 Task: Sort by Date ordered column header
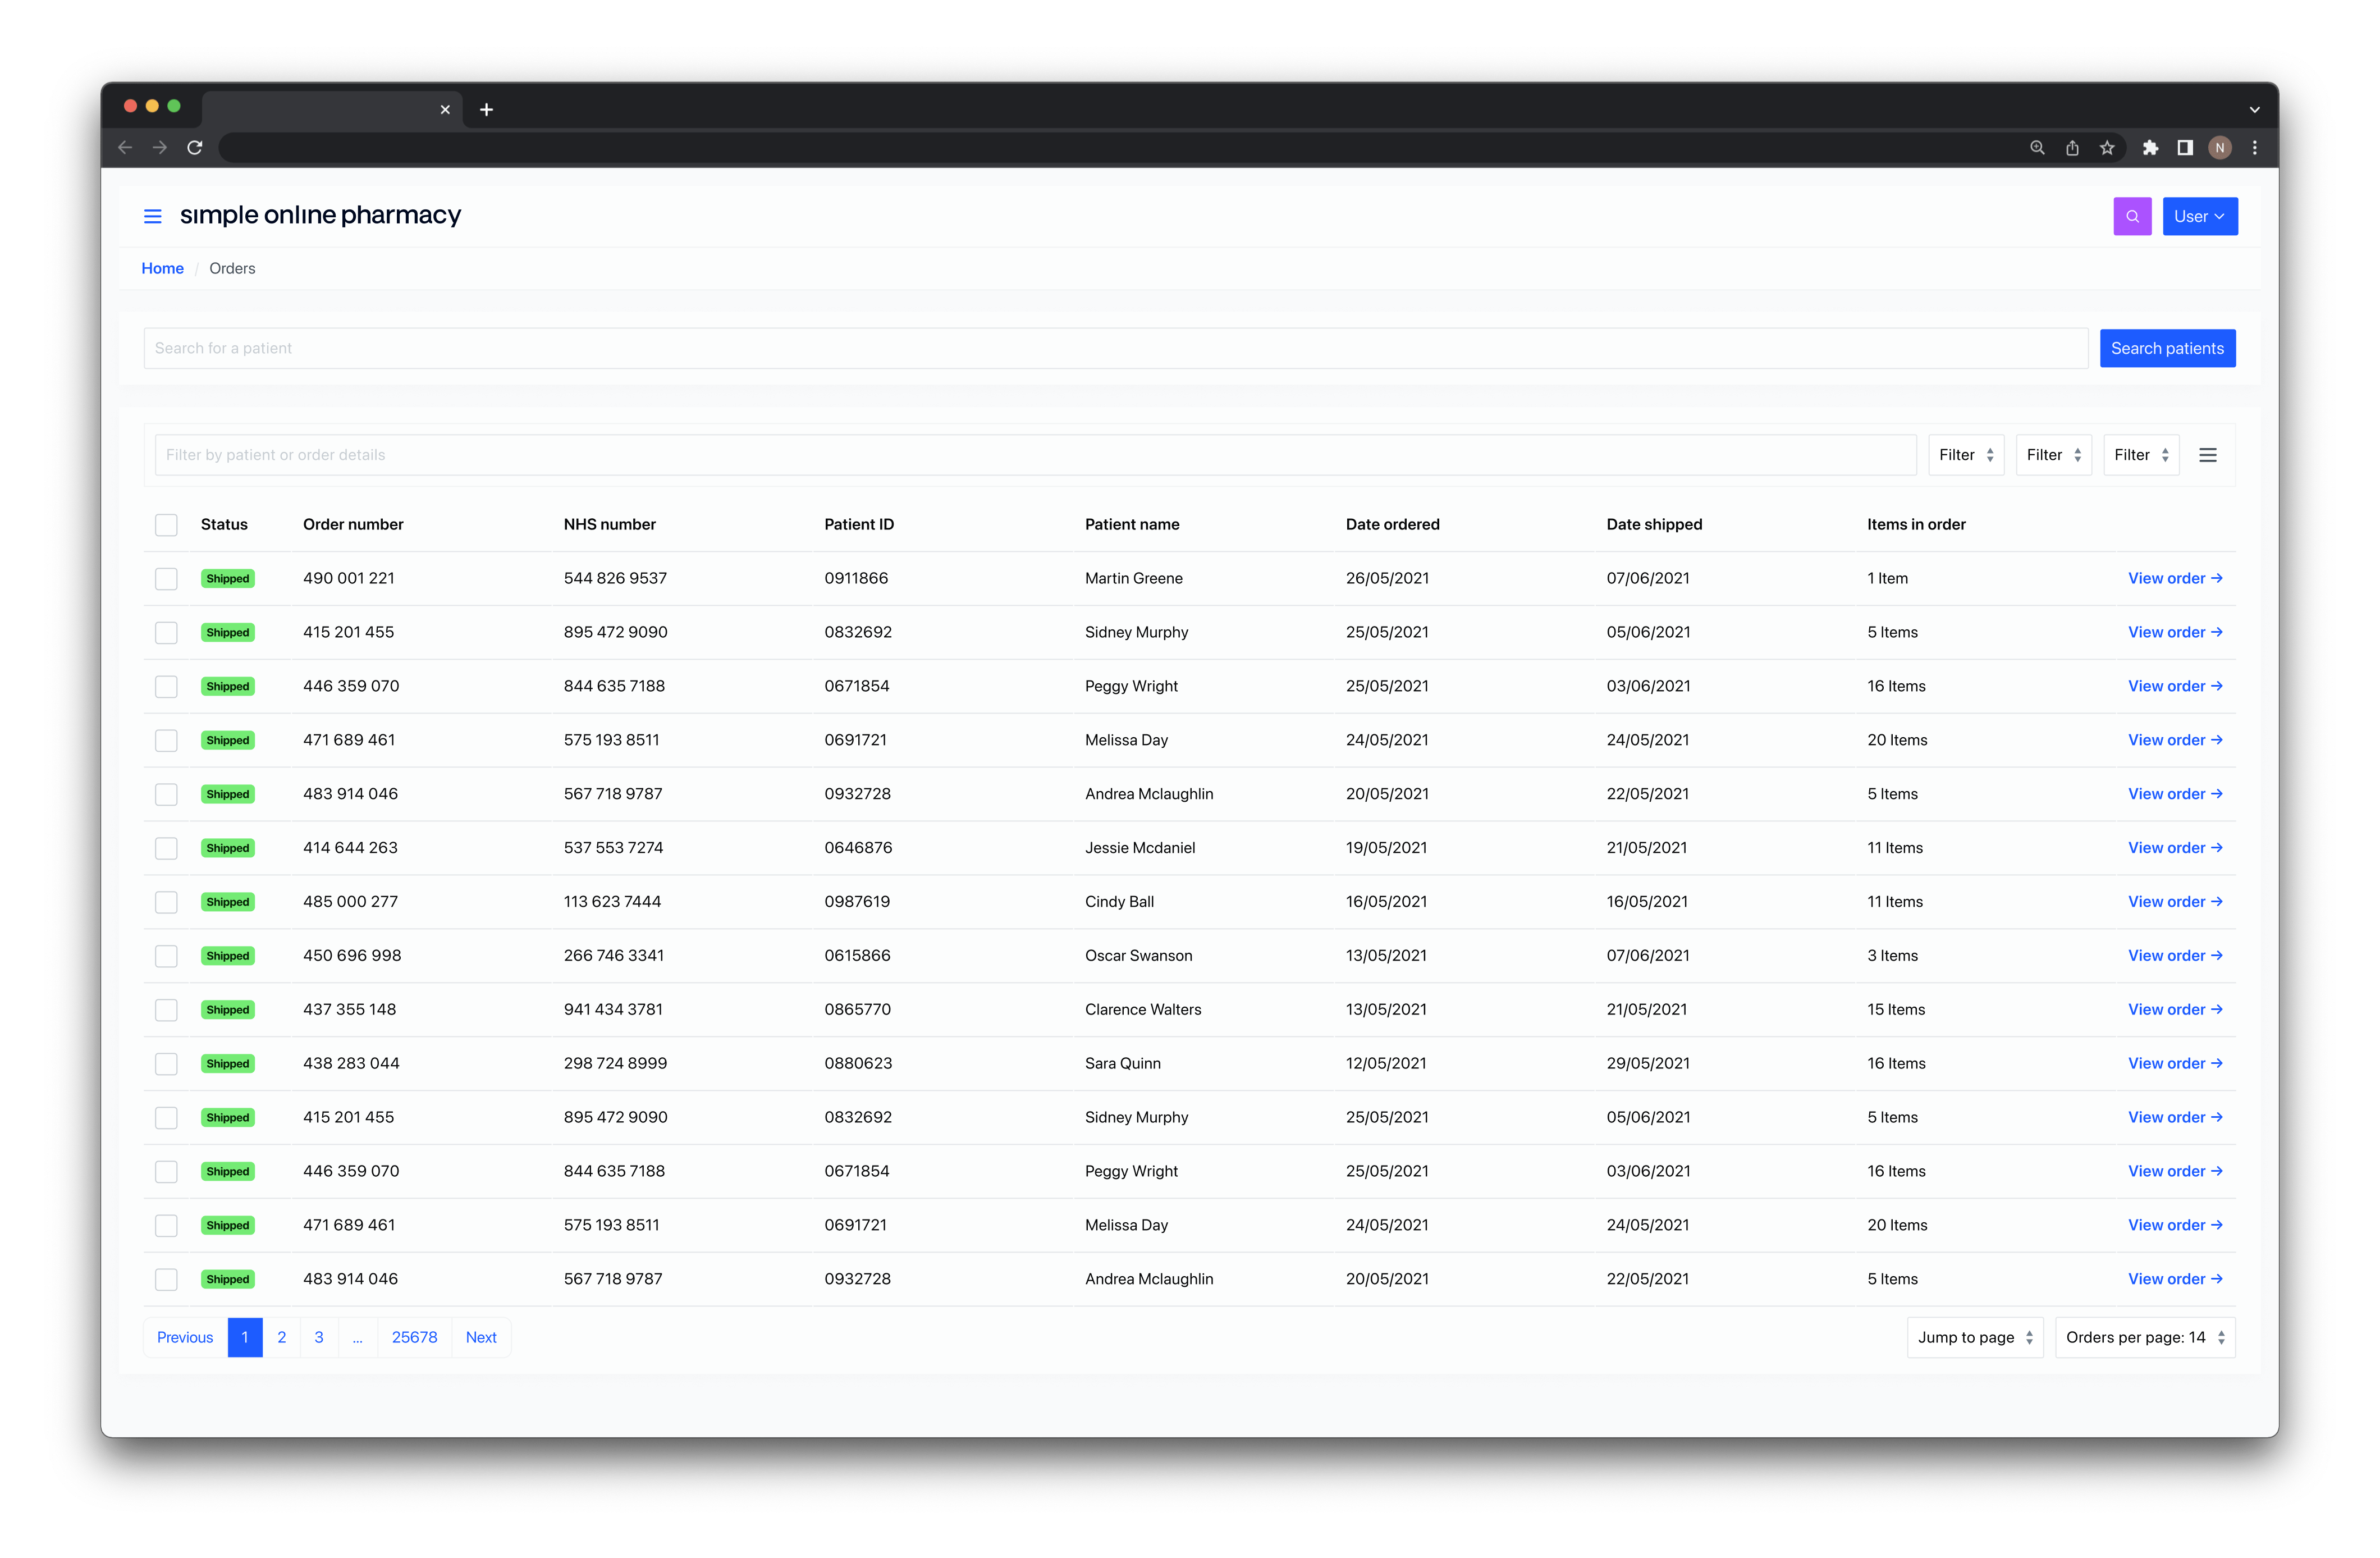(x=1392, y=525)
